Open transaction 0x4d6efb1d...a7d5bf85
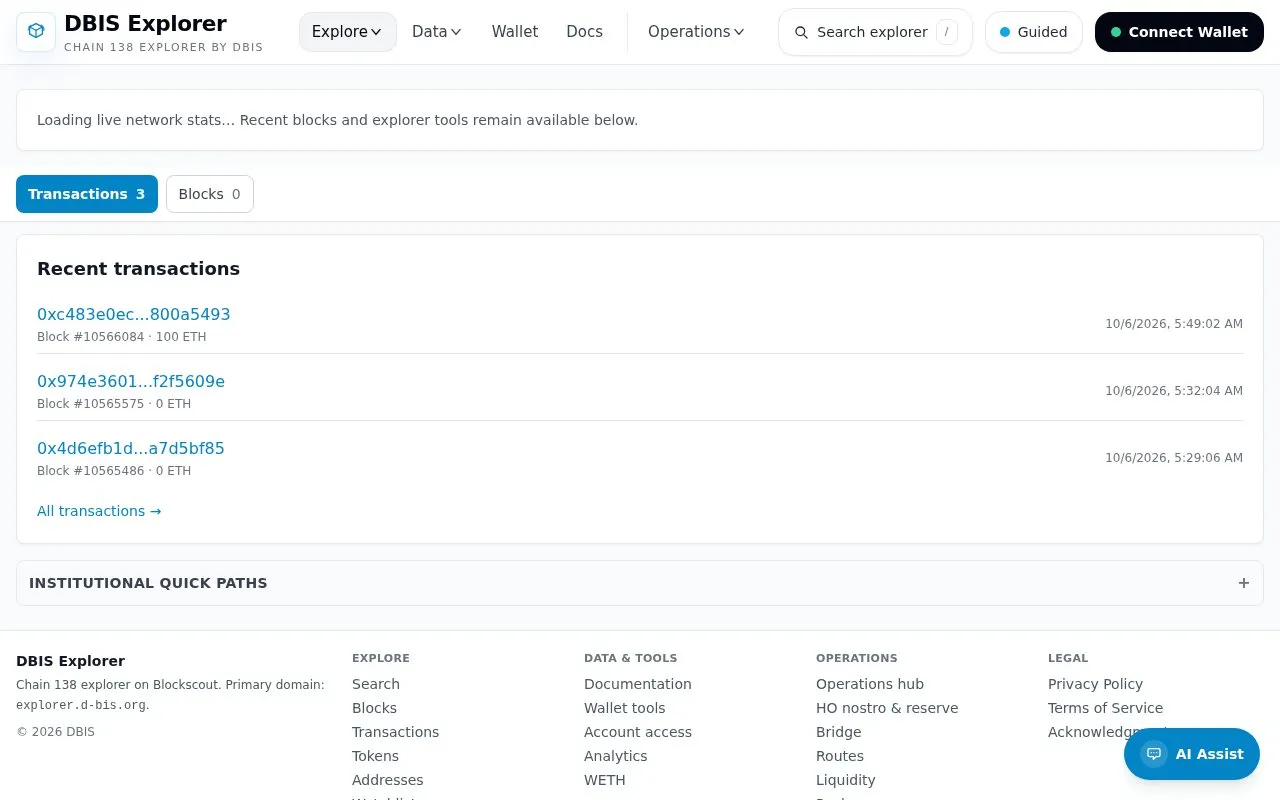This screenshot has width=1280, height=800. [x=131, y=448]
